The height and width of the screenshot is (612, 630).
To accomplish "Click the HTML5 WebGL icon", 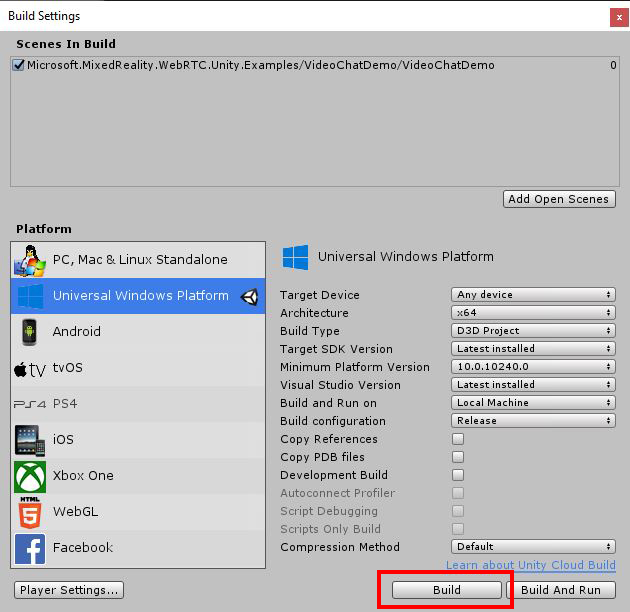I will point(30,512).
